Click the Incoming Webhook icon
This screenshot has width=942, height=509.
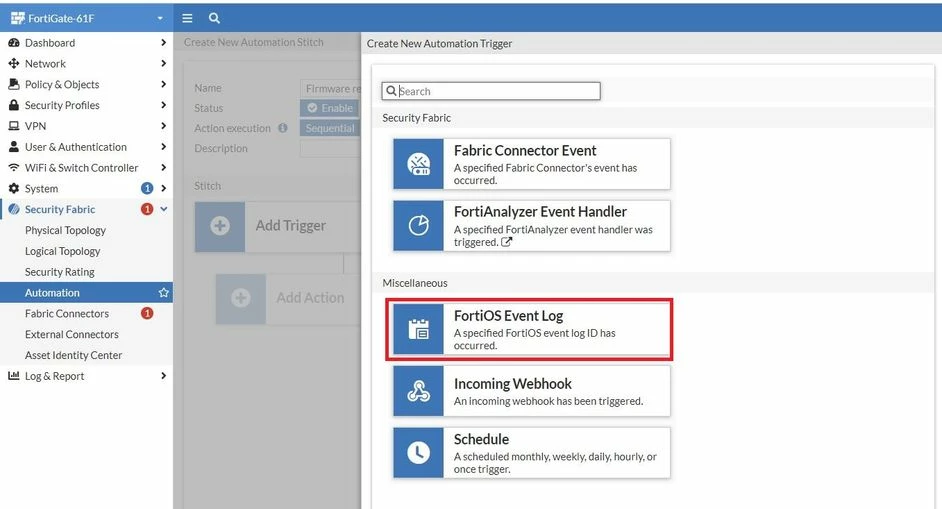pos(418,391)
